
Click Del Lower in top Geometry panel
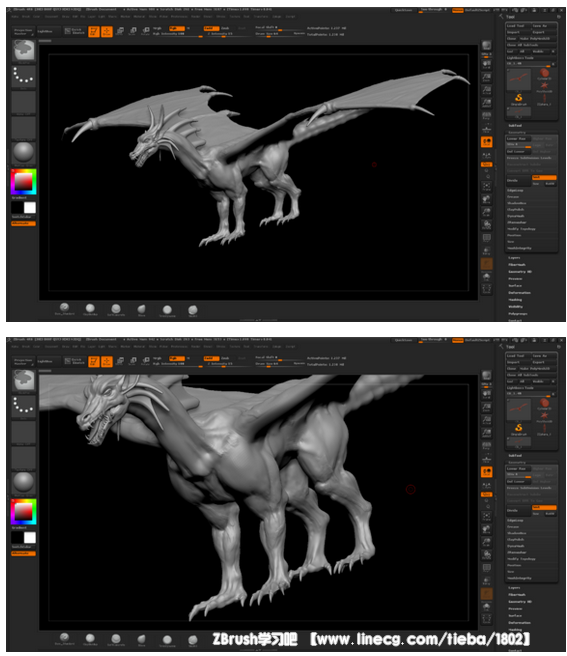coord(518,151)
